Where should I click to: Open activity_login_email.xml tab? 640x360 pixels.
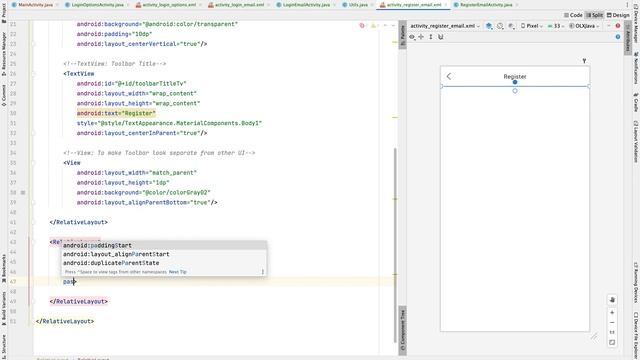pyautogui.click(x=239, y=5)
